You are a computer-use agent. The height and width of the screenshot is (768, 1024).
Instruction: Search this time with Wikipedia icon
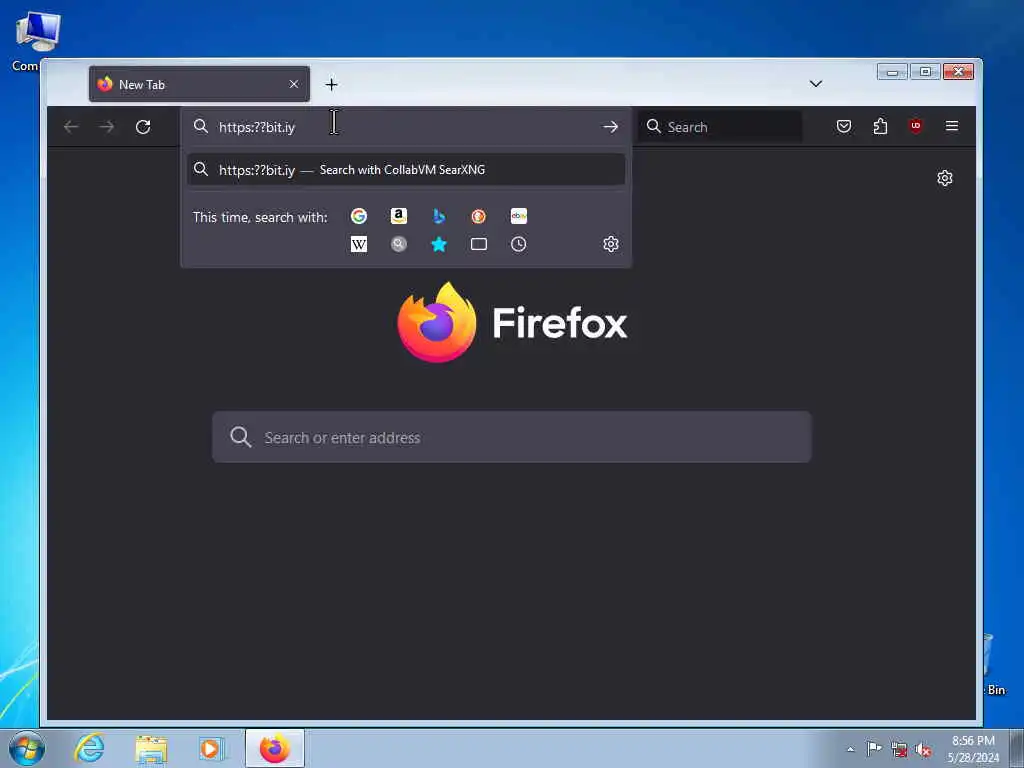click(359, 244)
